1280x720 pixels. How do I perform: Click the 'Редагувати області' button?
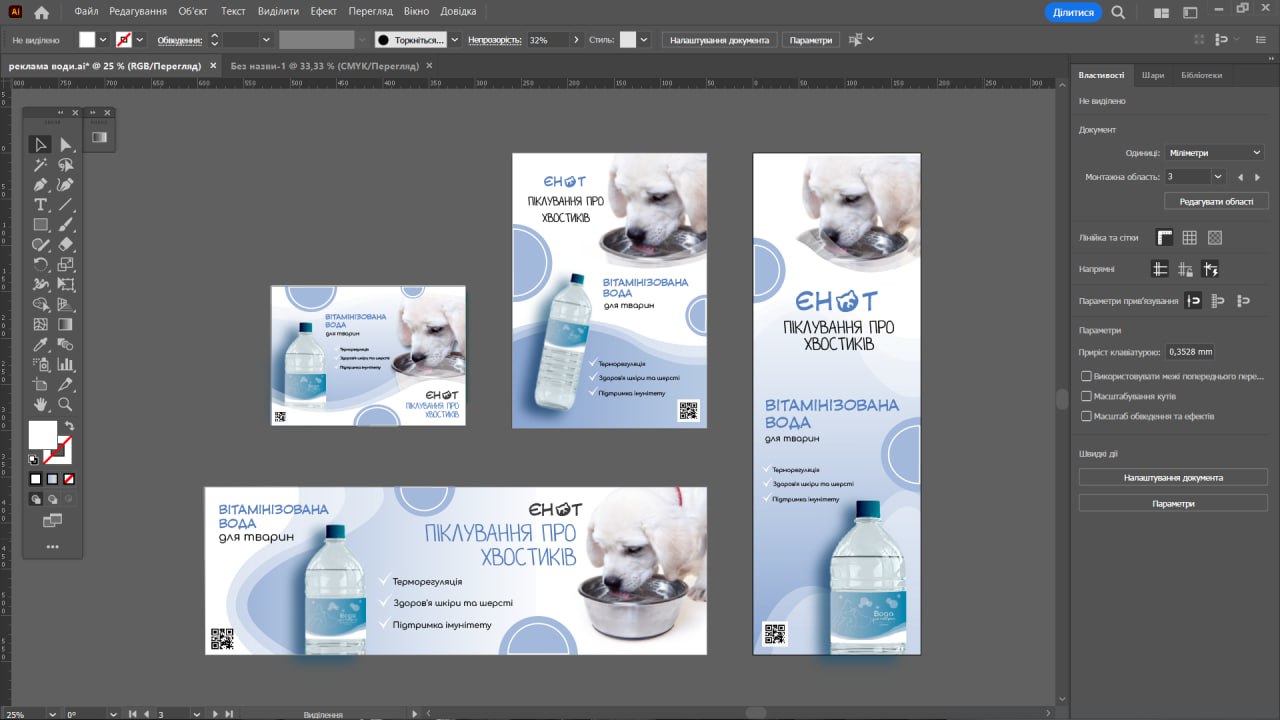pyautogui.click(x=1216, y=201)
